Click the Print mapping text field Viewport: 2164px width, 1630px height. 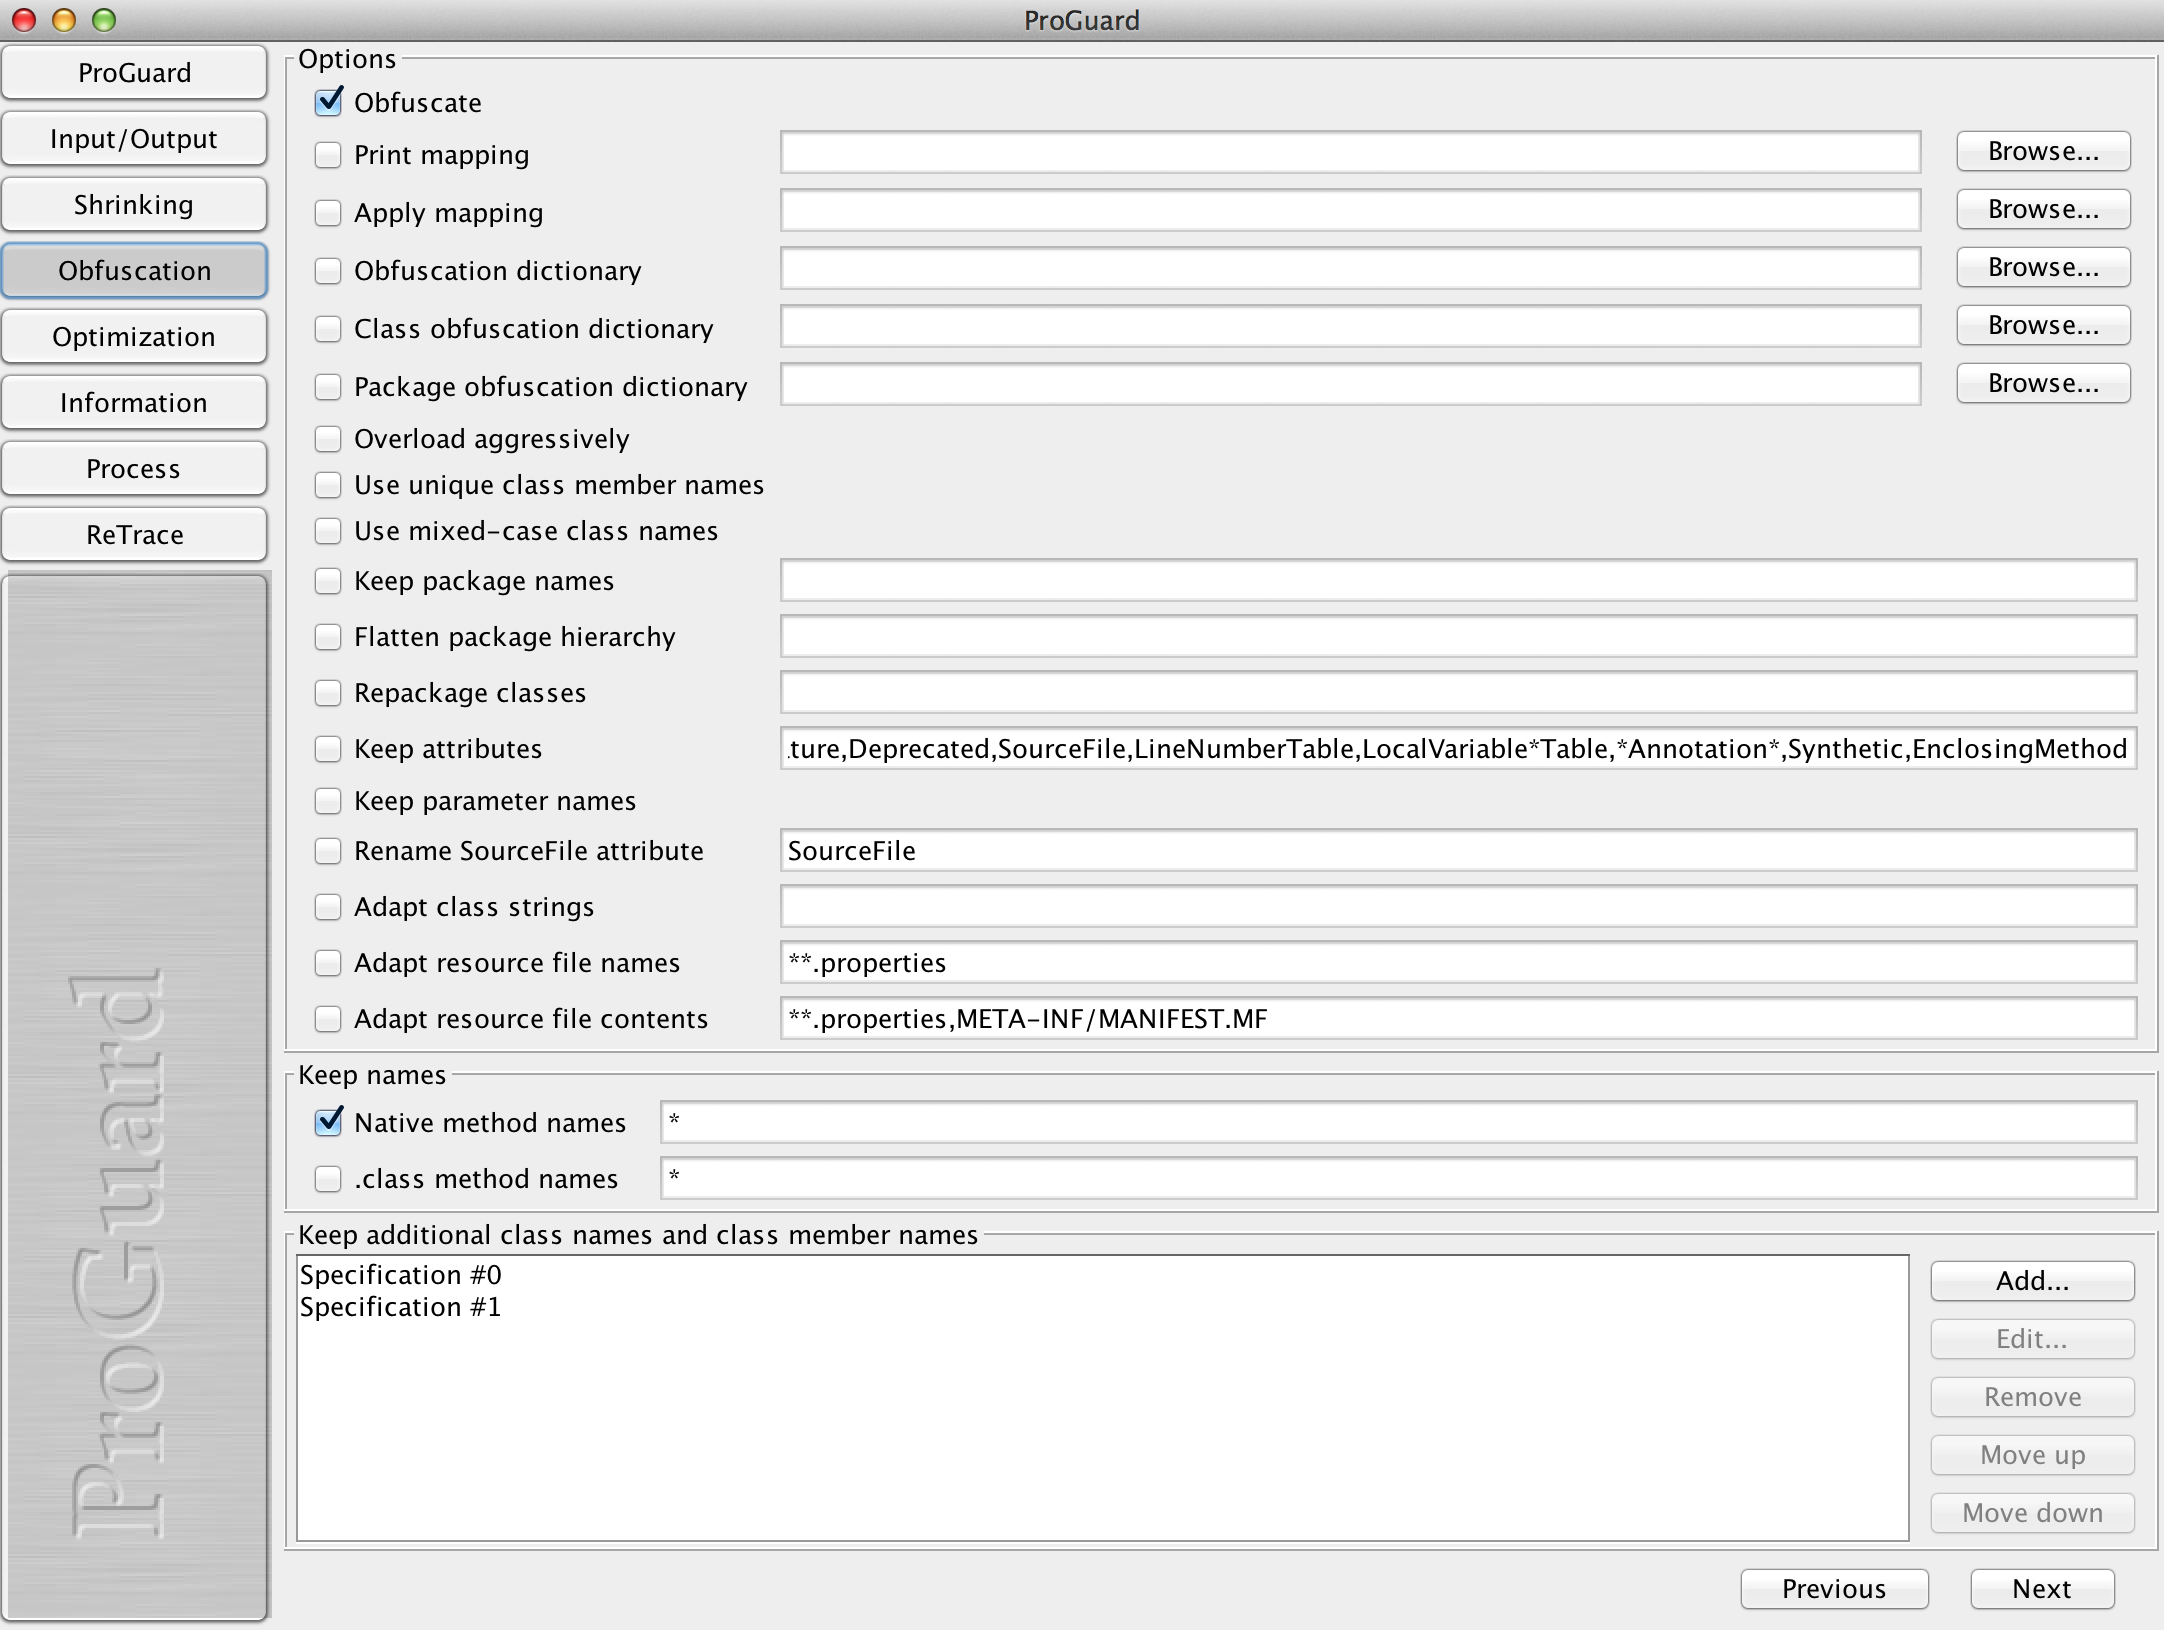(x=1350, y=152)
